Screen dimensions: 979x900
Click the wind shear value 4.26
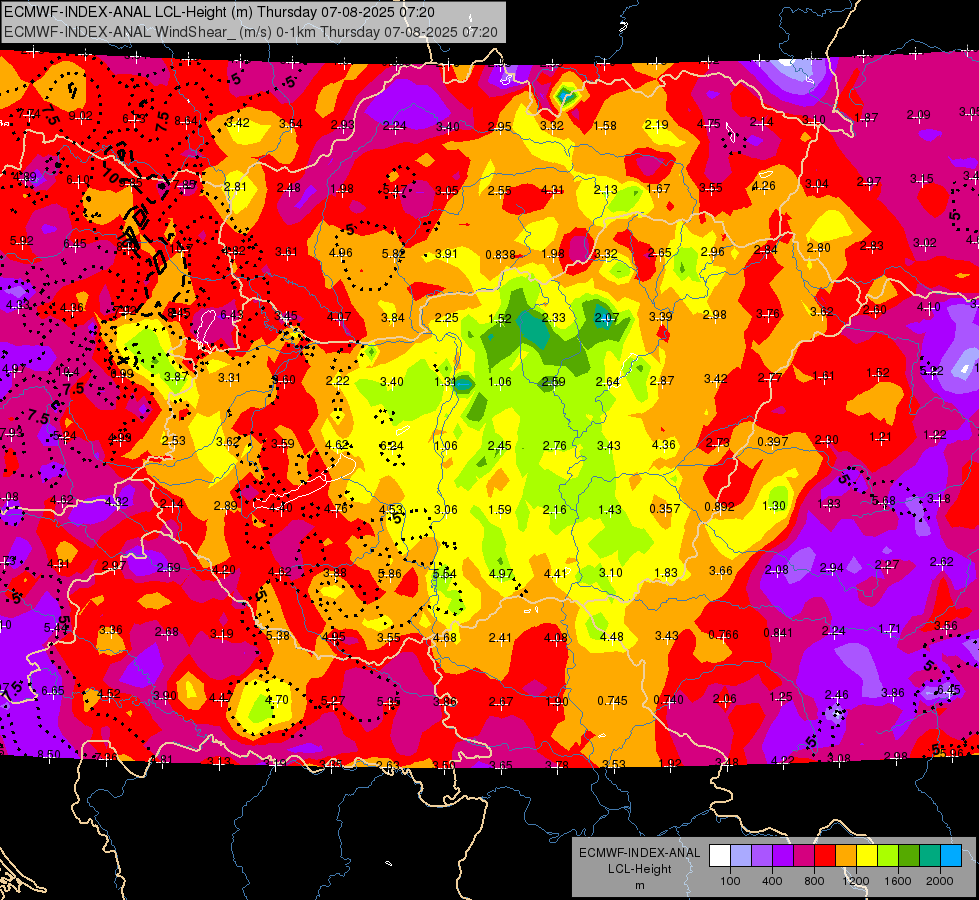point(764,185)
